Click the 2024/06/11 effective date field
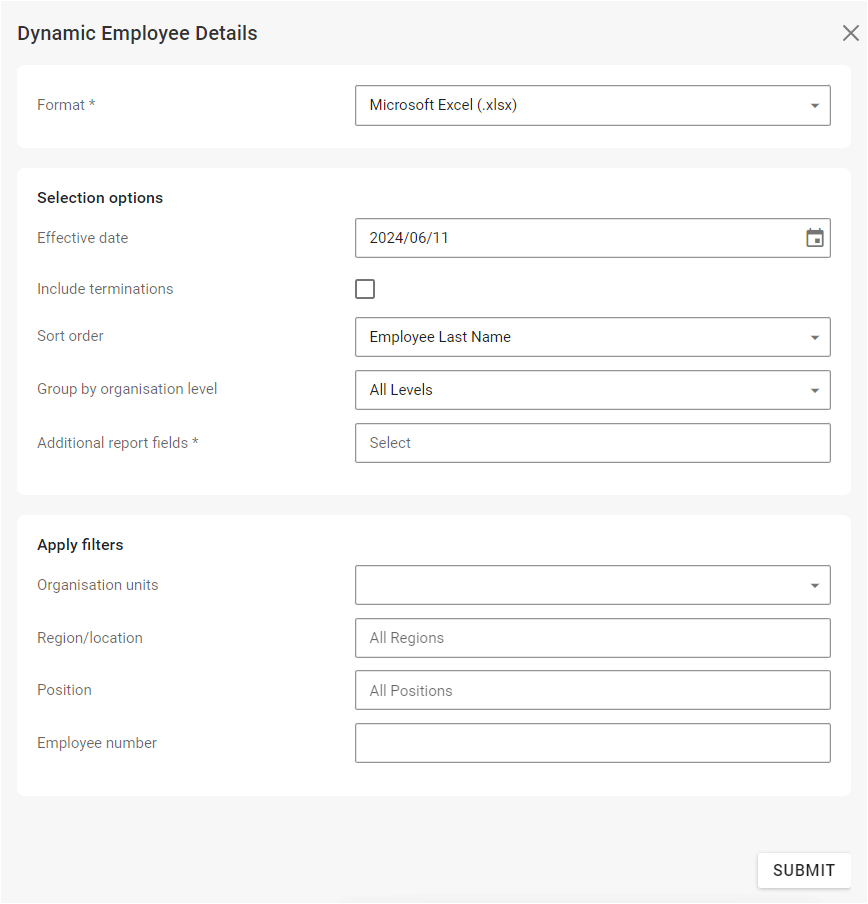The image size is (868, 904). click(575, 238)
